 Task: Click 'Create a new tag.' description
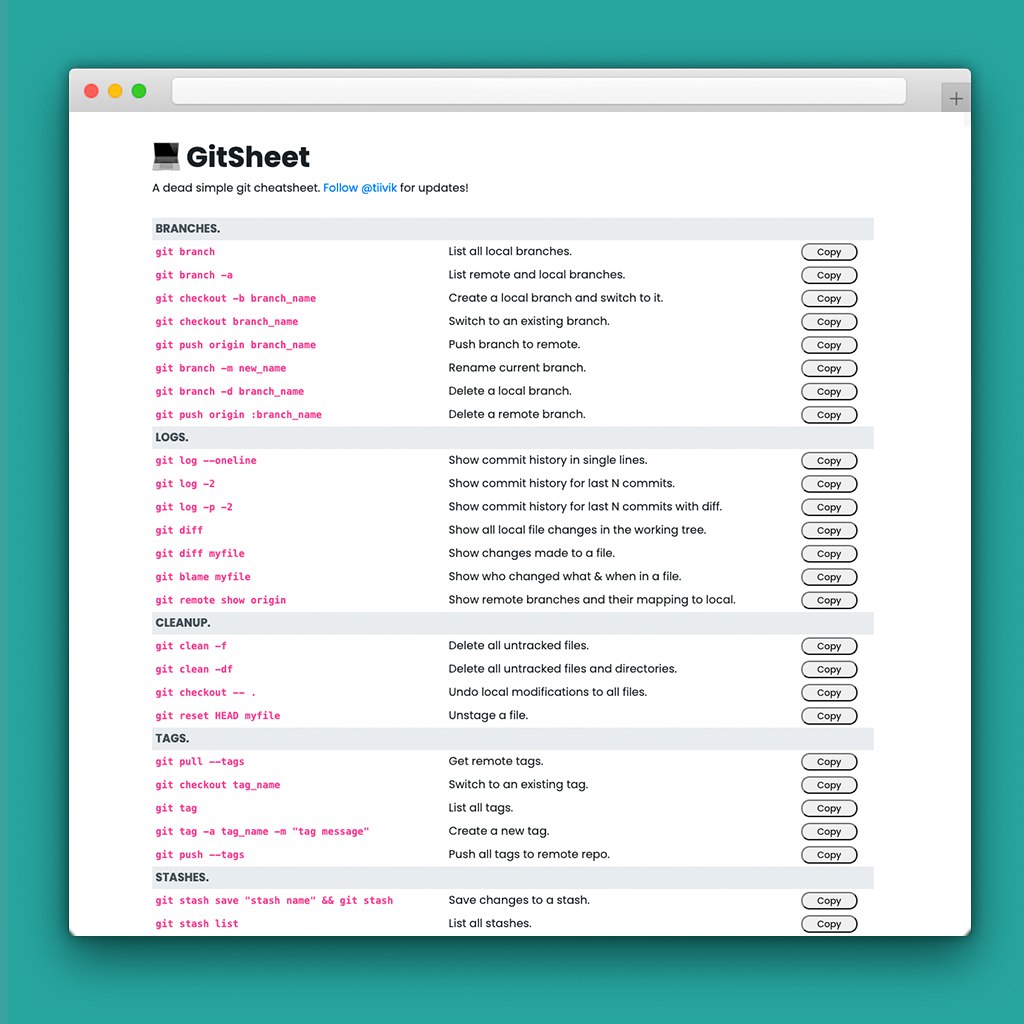[x=499, y=831]
